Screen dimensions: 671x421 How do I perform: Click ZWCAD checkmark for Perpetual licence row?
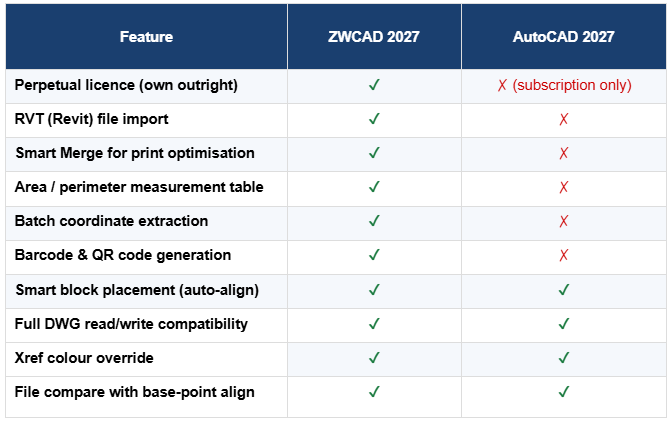click(x=374, y=85)
